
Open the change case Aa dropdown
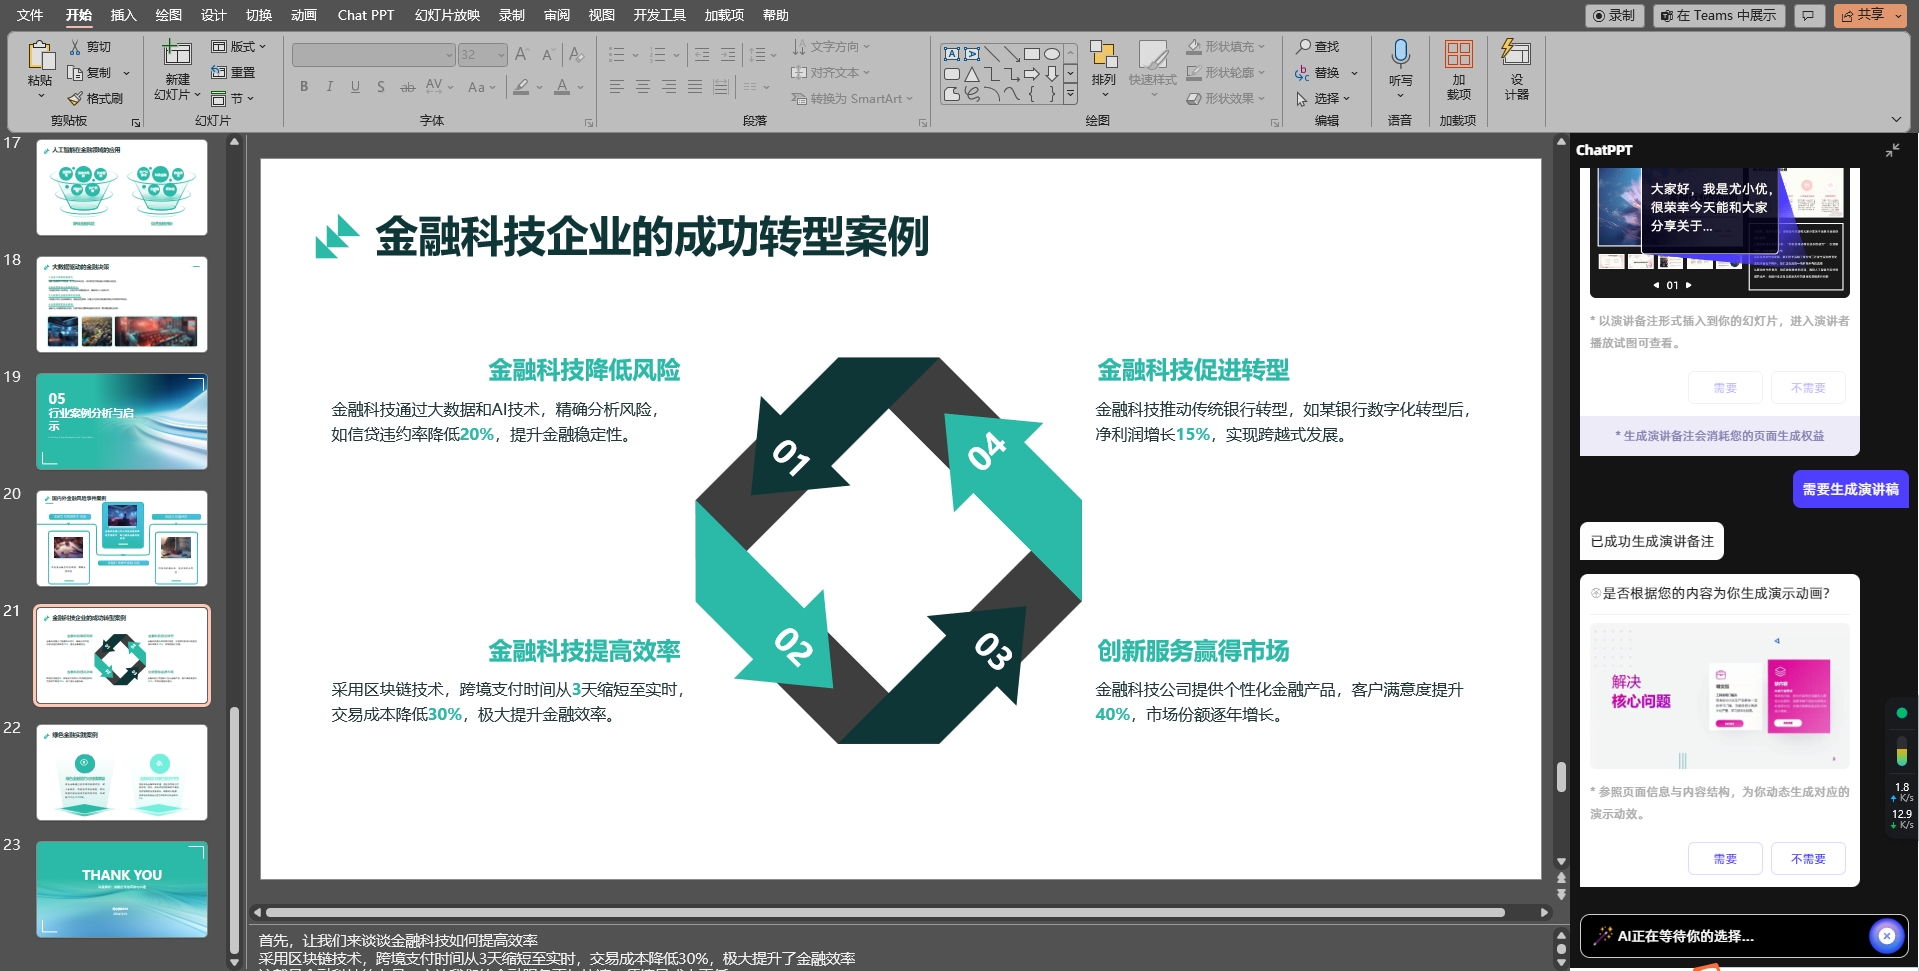(481, 87)
